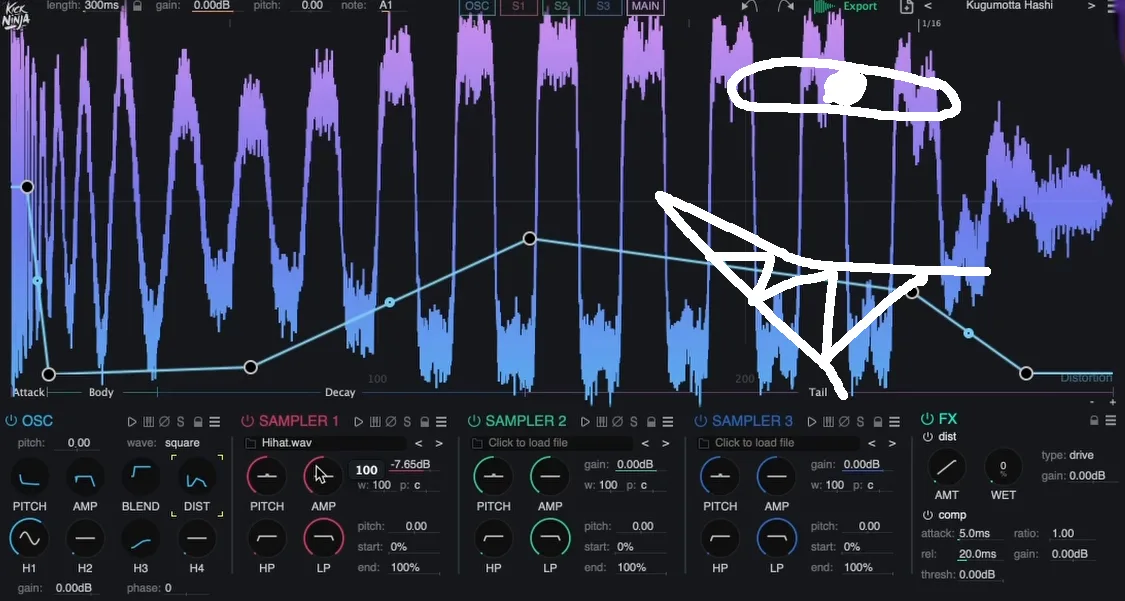This screenshot has height=601, width=1125.
Task: Switch to the S3 view tab
Action: pos(603,6)
